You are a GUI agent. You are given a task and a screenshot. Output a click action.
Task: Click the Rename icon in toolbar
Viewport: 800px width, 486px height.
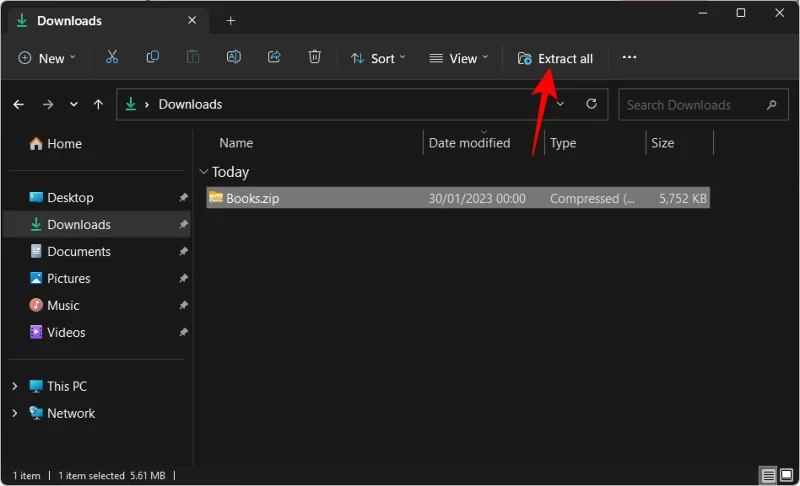point(234,58)
